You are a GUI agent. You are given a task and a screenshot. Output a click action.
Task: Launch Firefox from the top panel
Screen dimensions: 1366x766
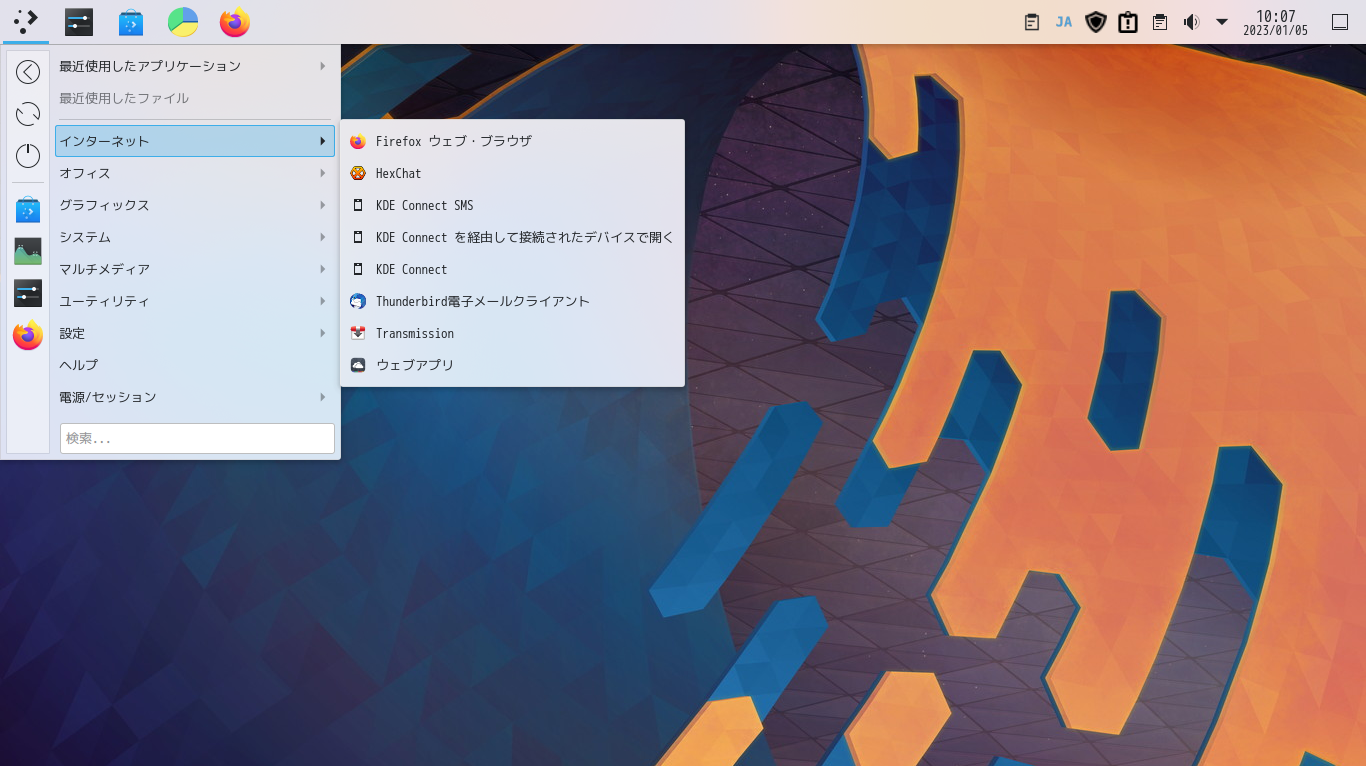(x=235, y=21)
